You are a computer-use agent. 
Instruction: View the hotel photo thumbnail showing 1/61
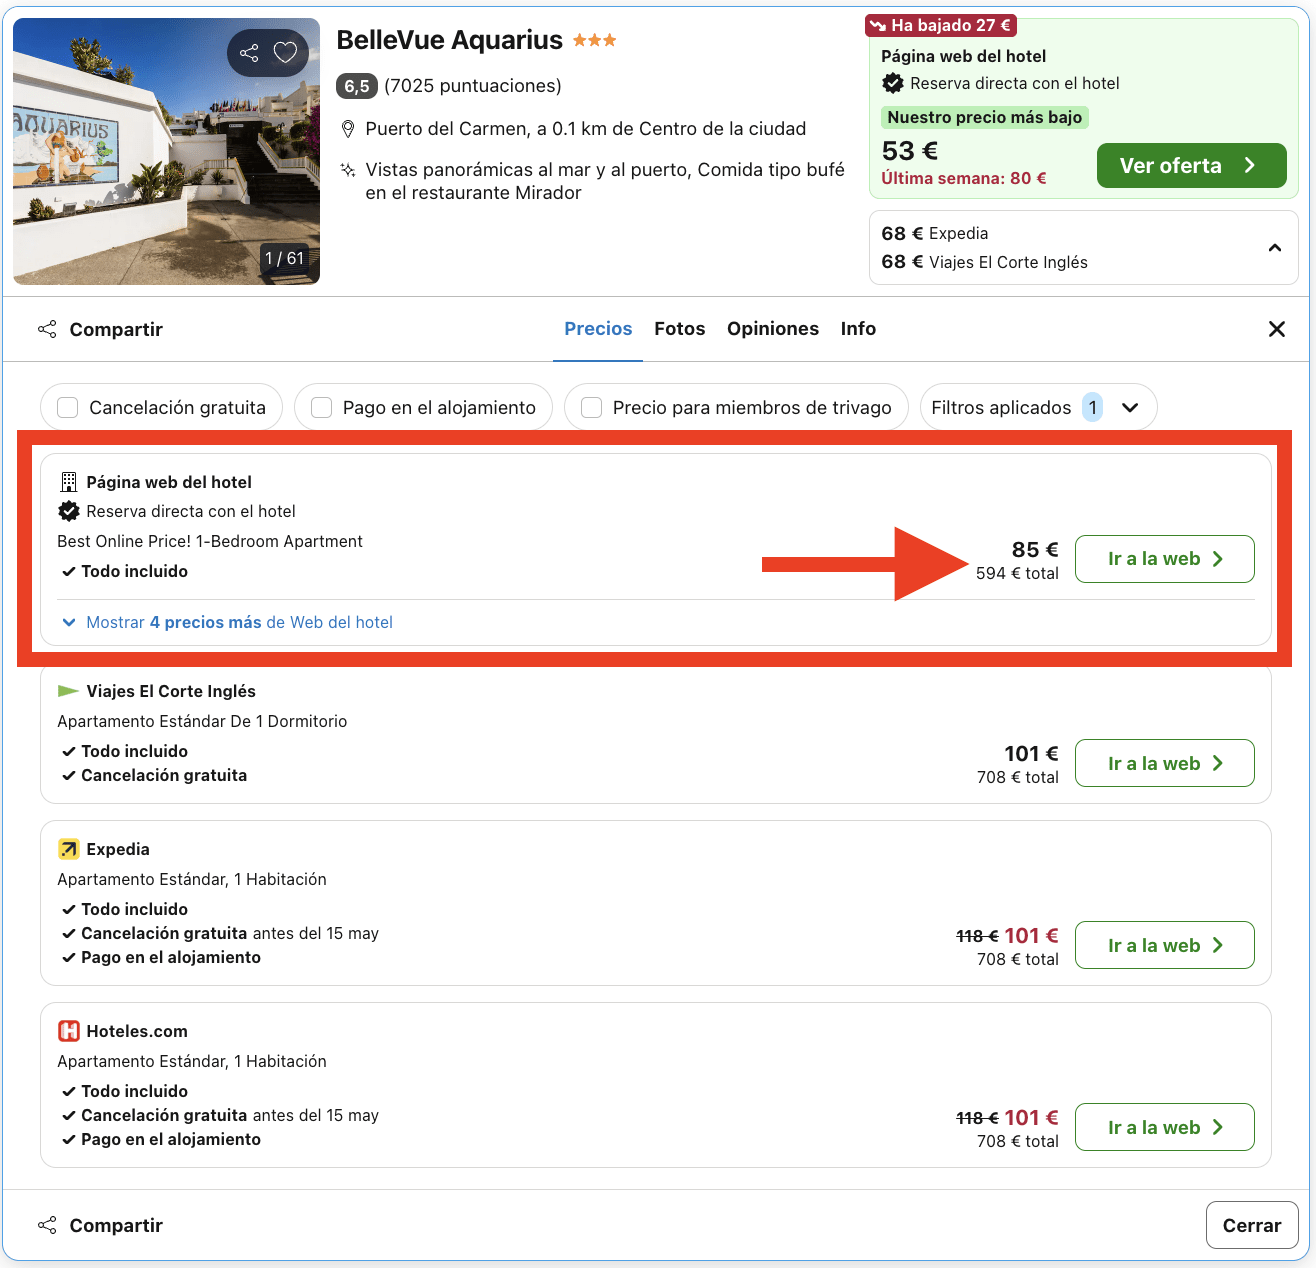[x=165, y=150]
